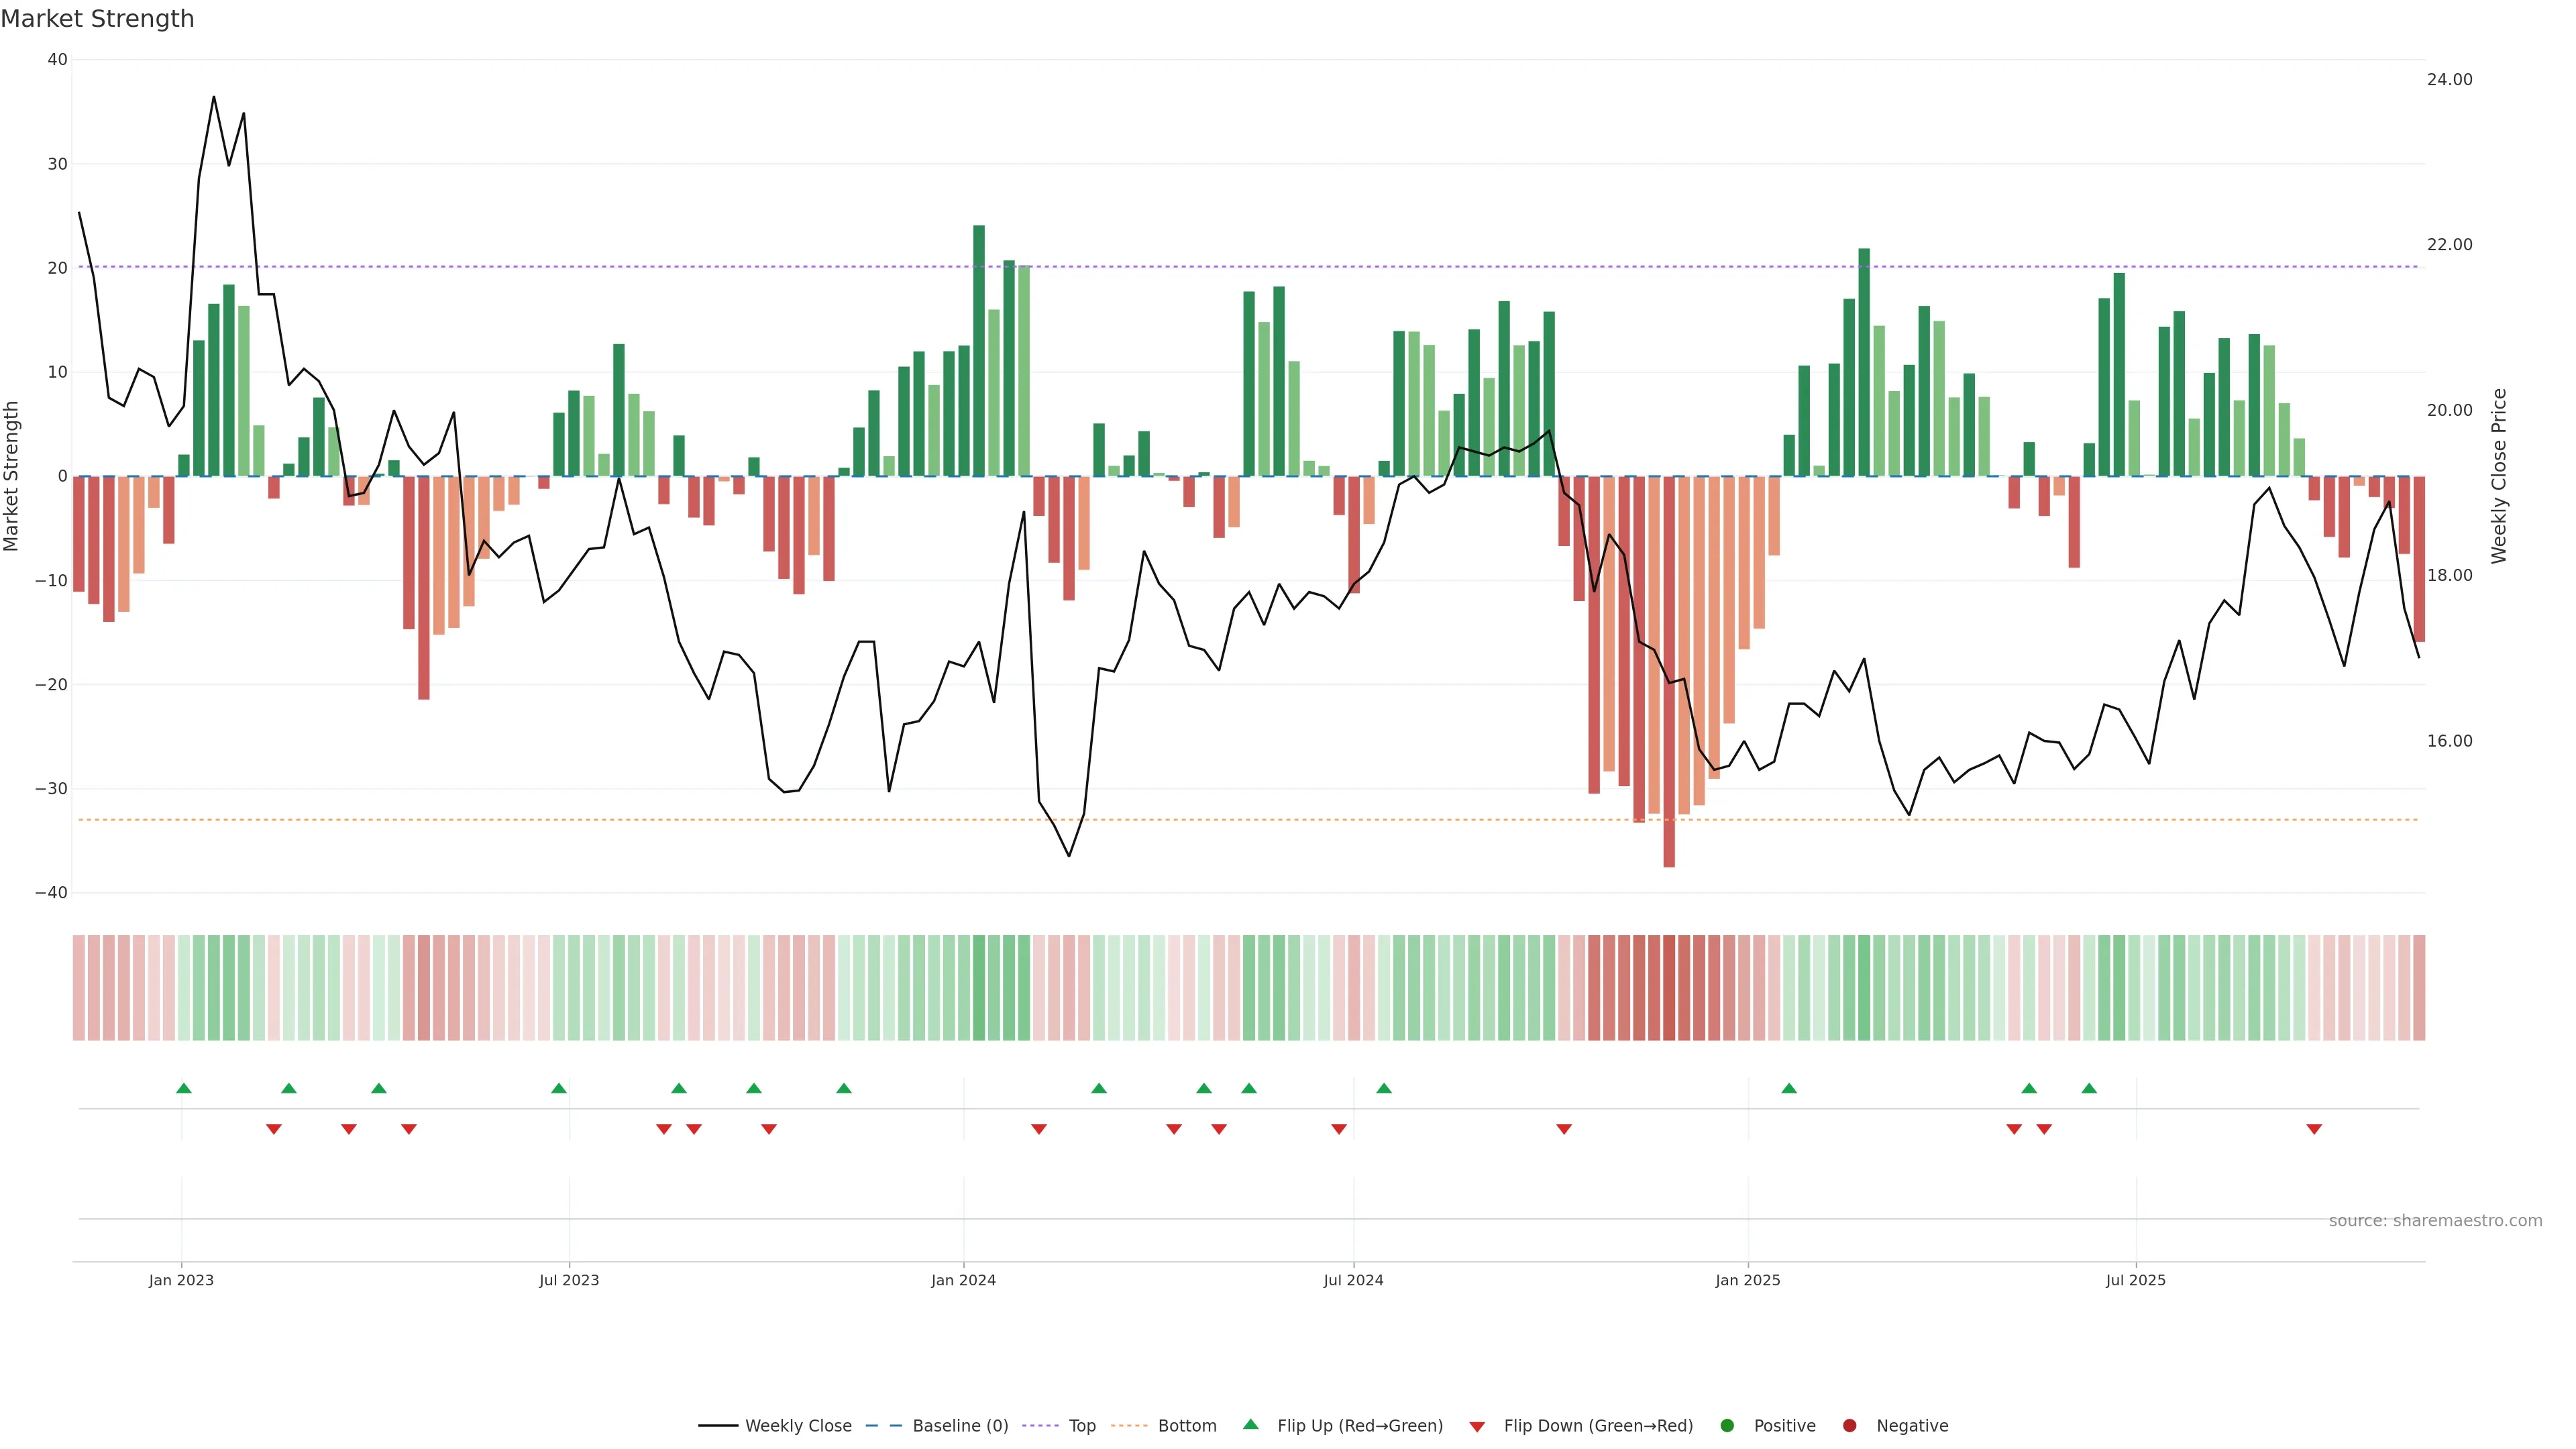Click the dark red Negative legend dot
Screen dimensions: 2576x1449
pos(1849,1425)
